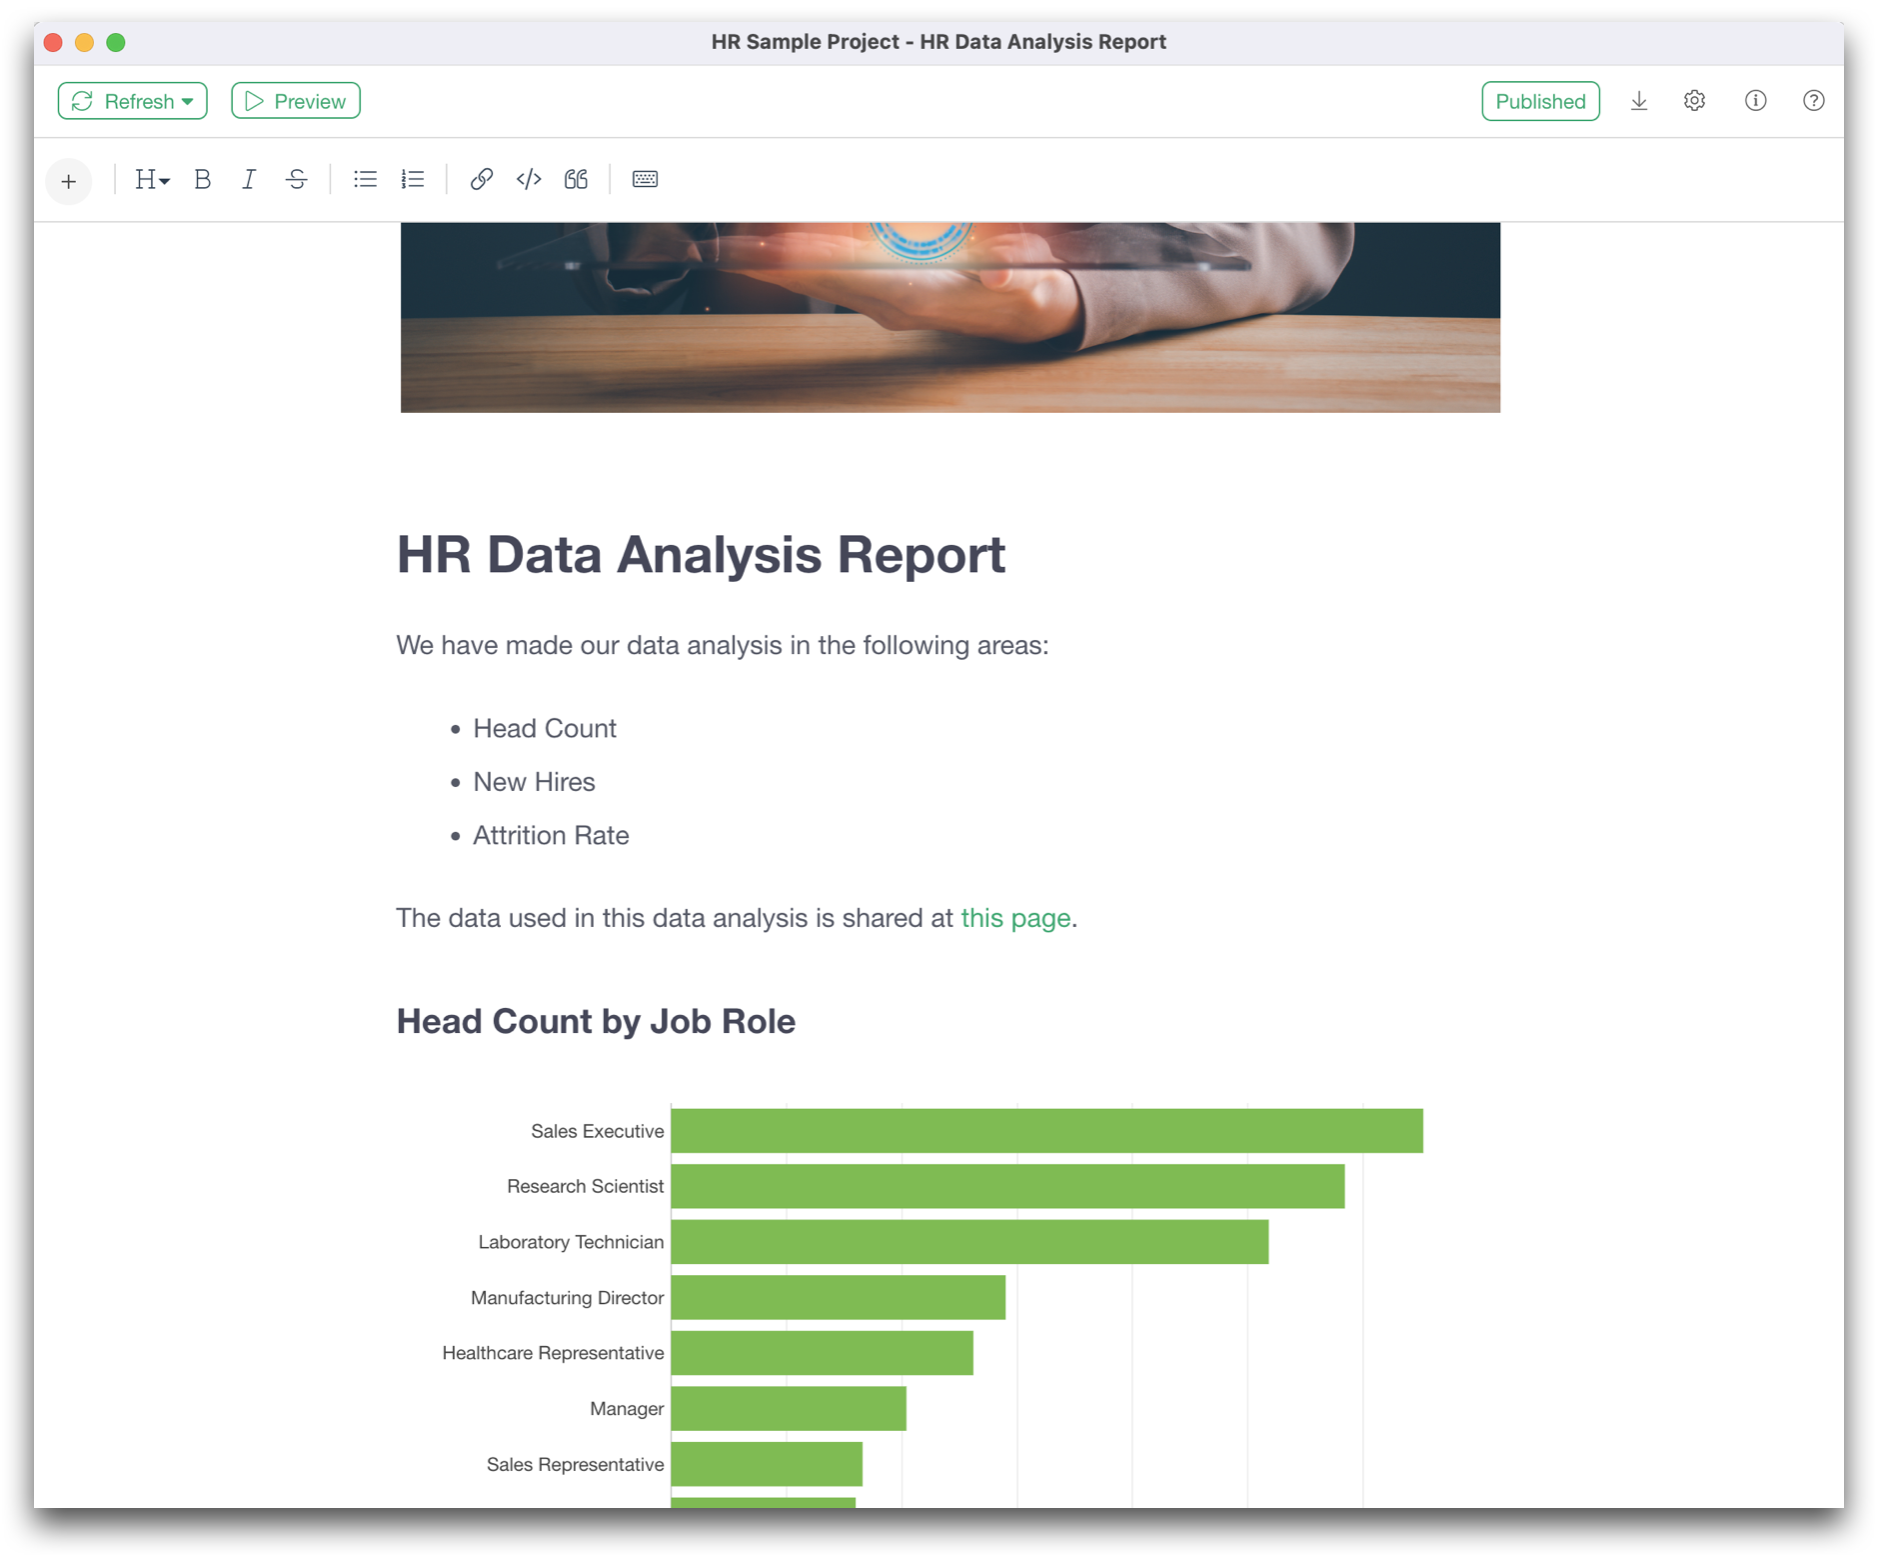The image size is (1894, 1566).
Task: Click the Published status button
Action: (1539, 102)
